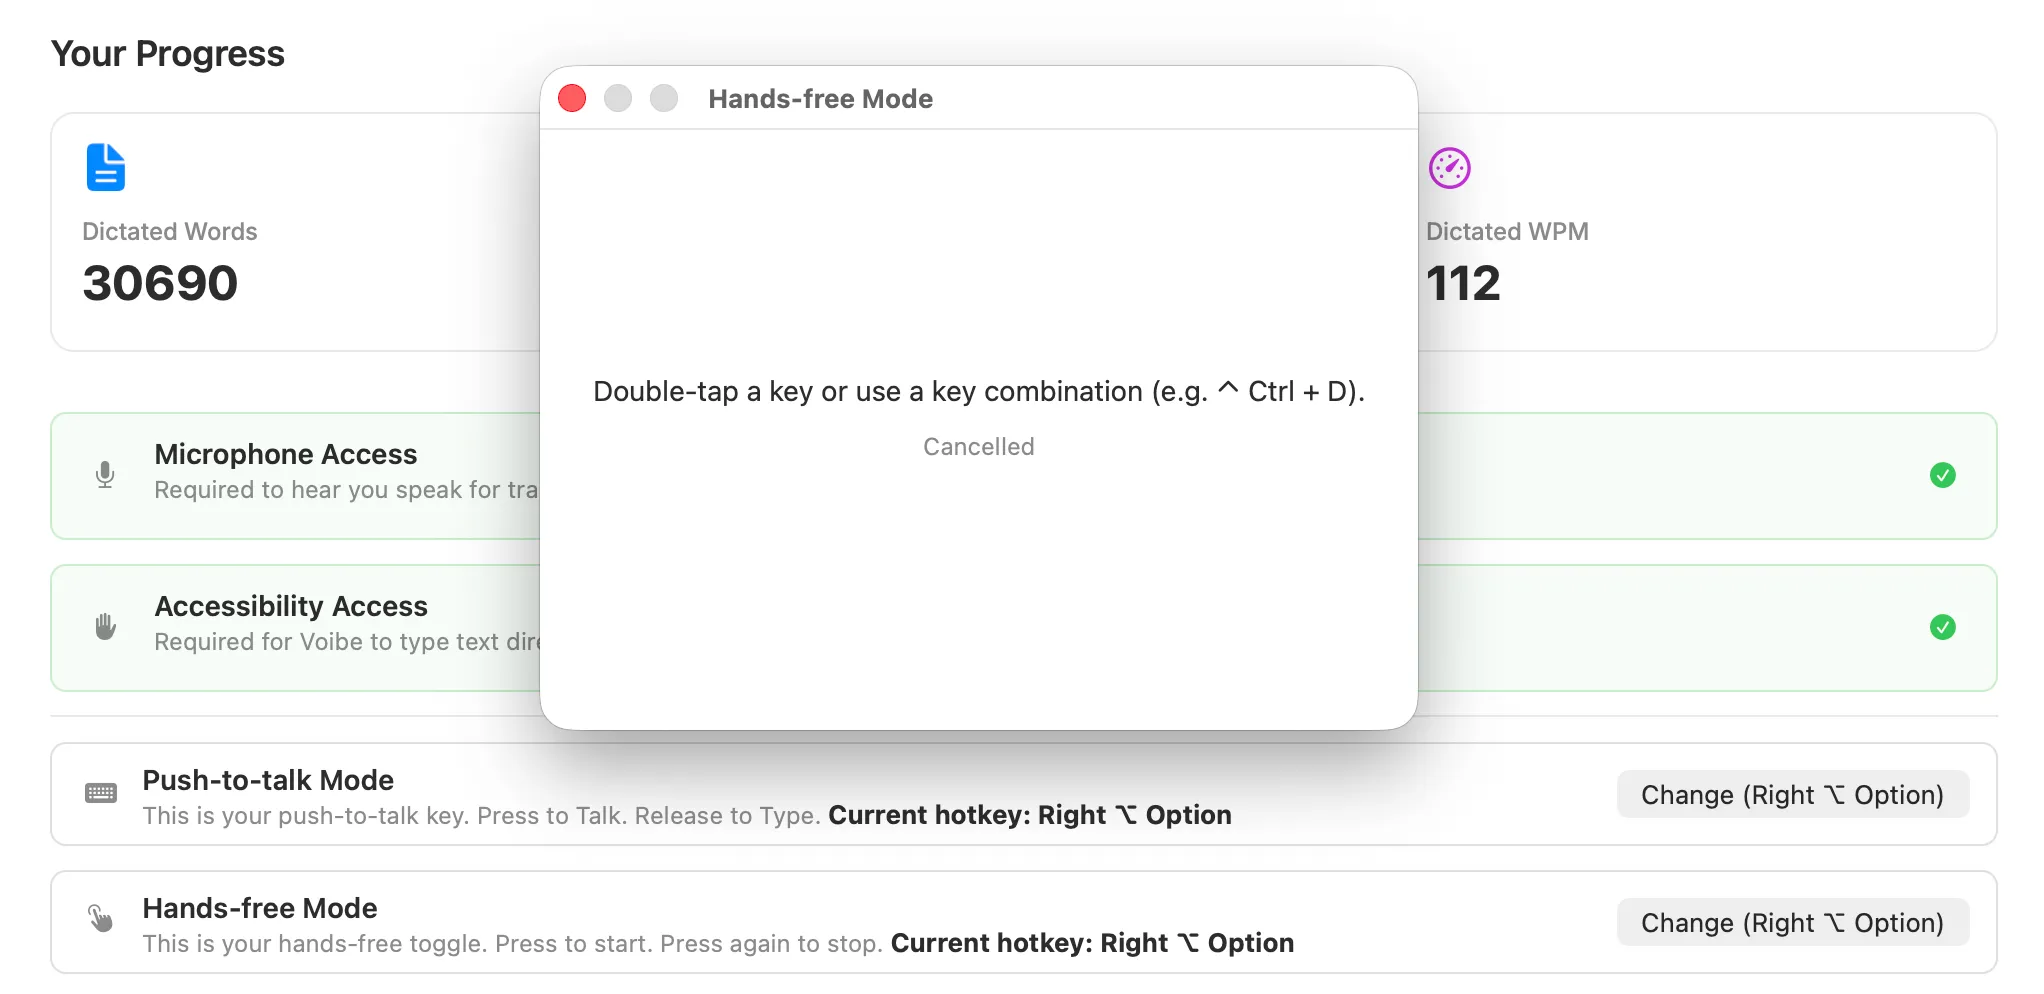
Task: Click the keyboard icon for Push-to-talk Mode
Action: click(x=101, y=793)
